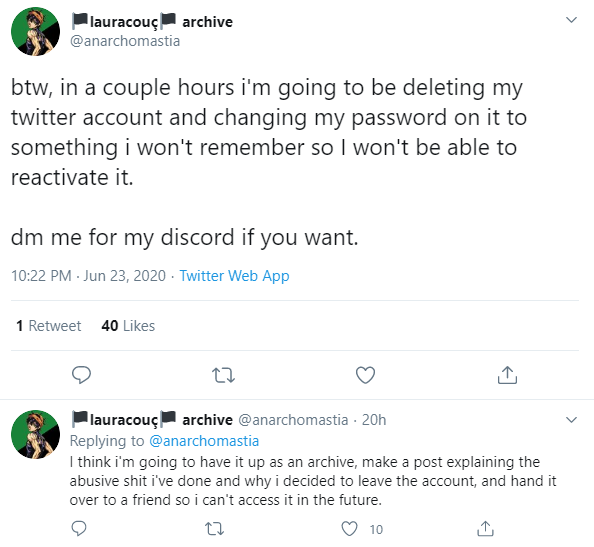Open the @anarchomastia handle in main tweet header
The width and height of the screenshot is (594, 547).
point(125,41)
